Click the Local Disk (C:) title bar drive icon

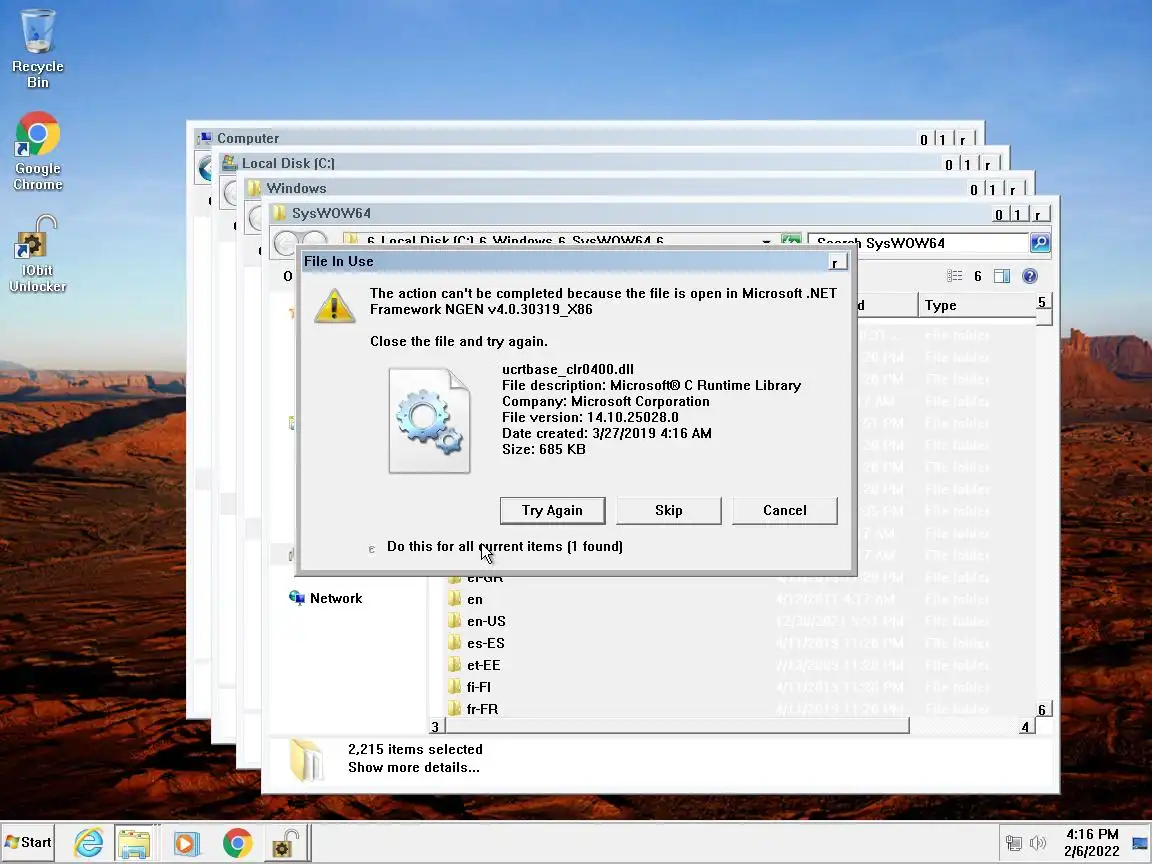pyautogui.click(x=229, y=162)
